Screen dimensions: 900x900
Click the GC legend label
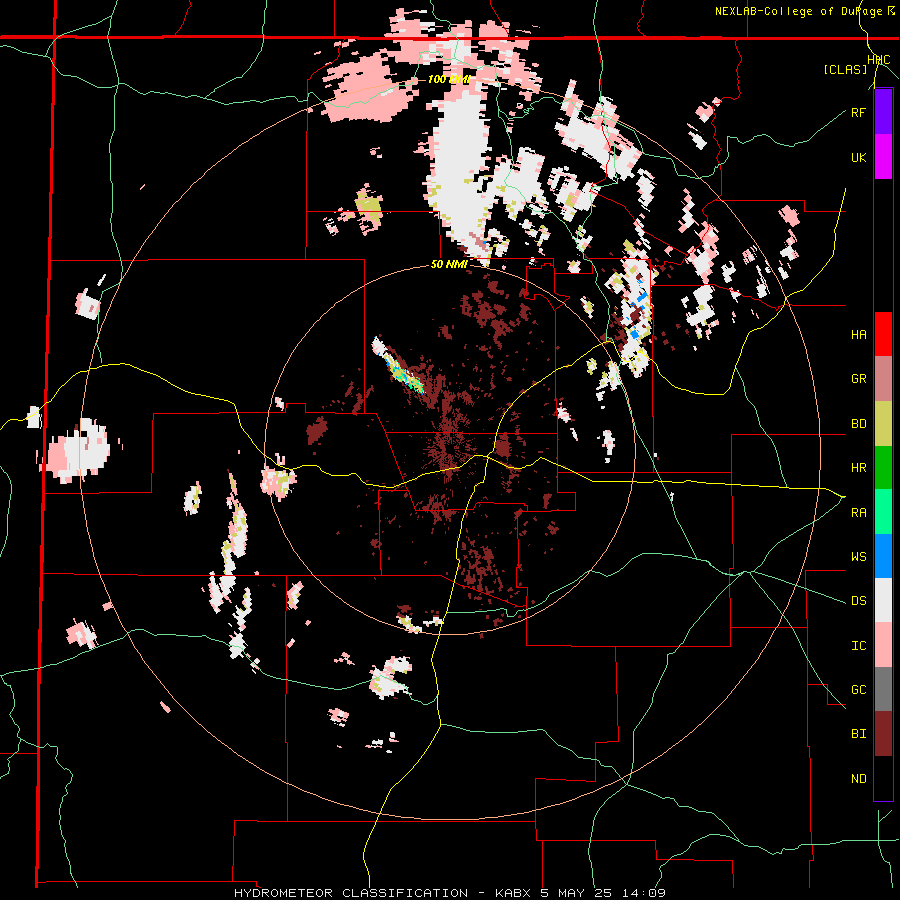[x=858, y=690]
